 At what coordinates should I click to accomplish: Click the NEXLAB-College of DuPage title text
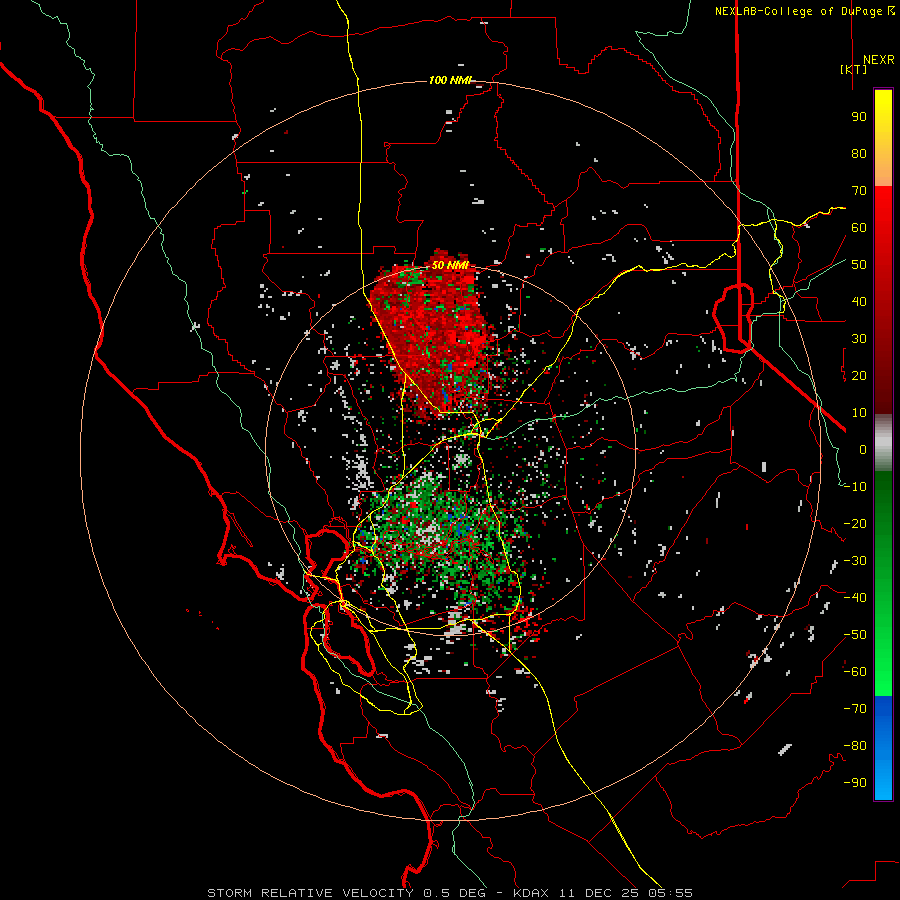pyautogui.click(x=805, y=11)
